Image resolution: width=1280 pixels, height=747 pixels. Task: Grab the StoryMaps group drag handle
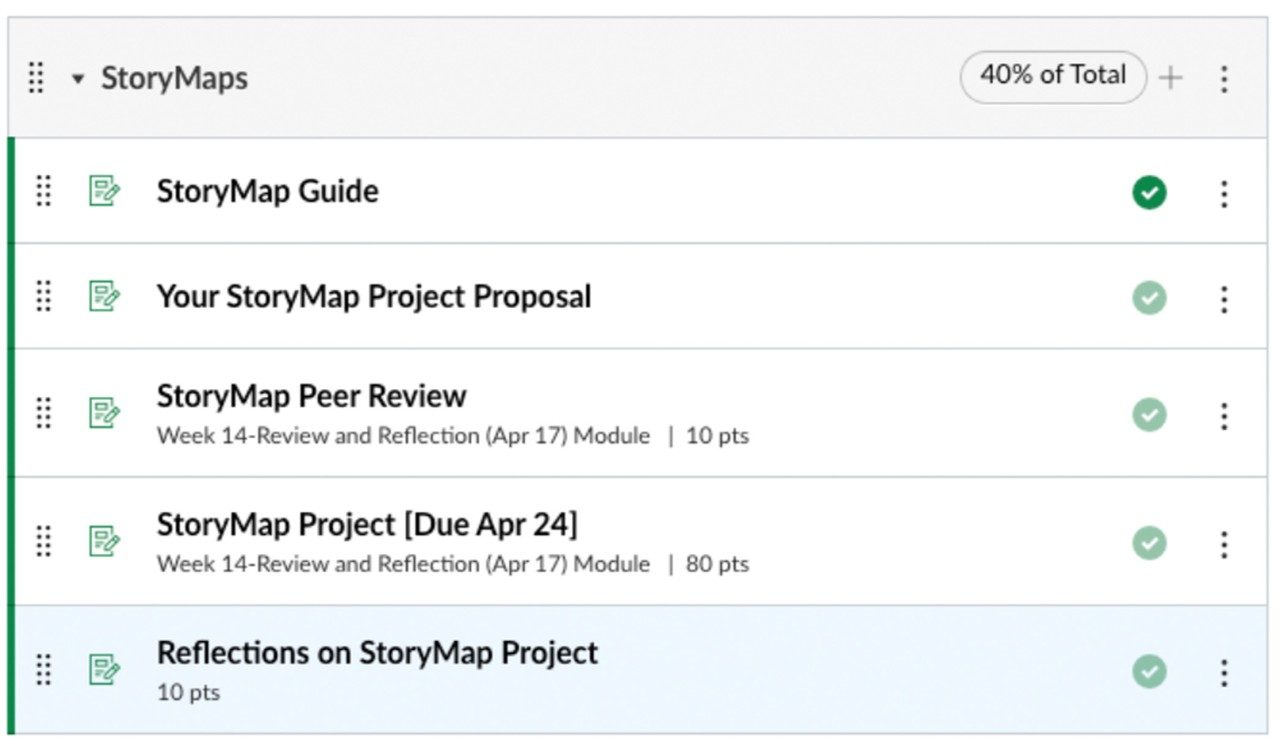click(36, 78)
